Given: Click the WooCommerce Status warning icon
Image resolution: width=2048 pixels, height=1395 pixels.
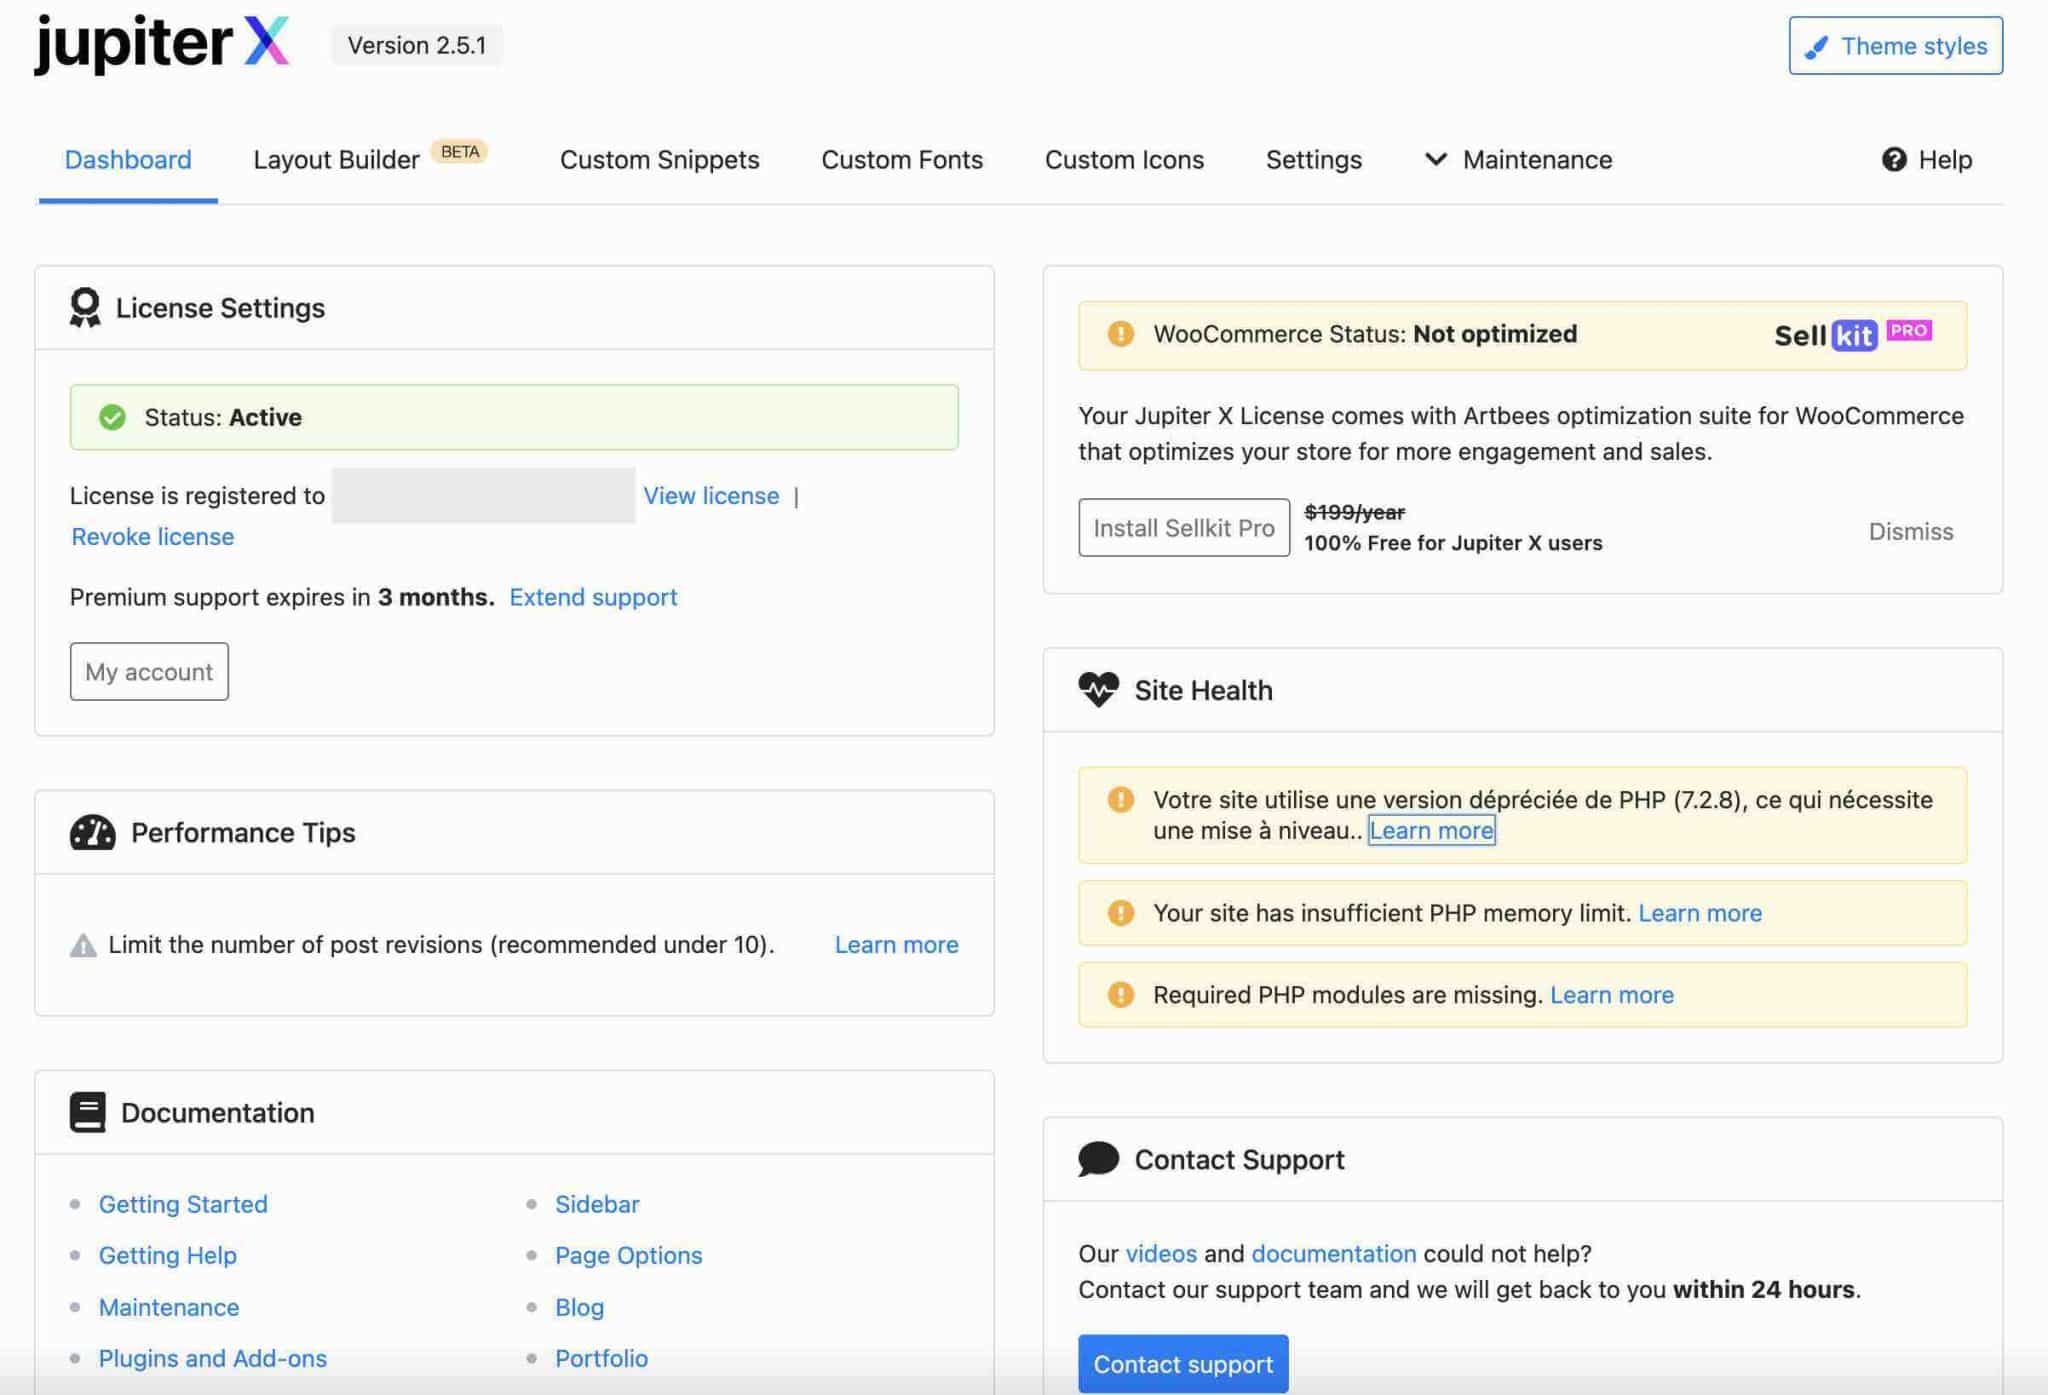Looking at the screenshot, I should (1121, 334).
